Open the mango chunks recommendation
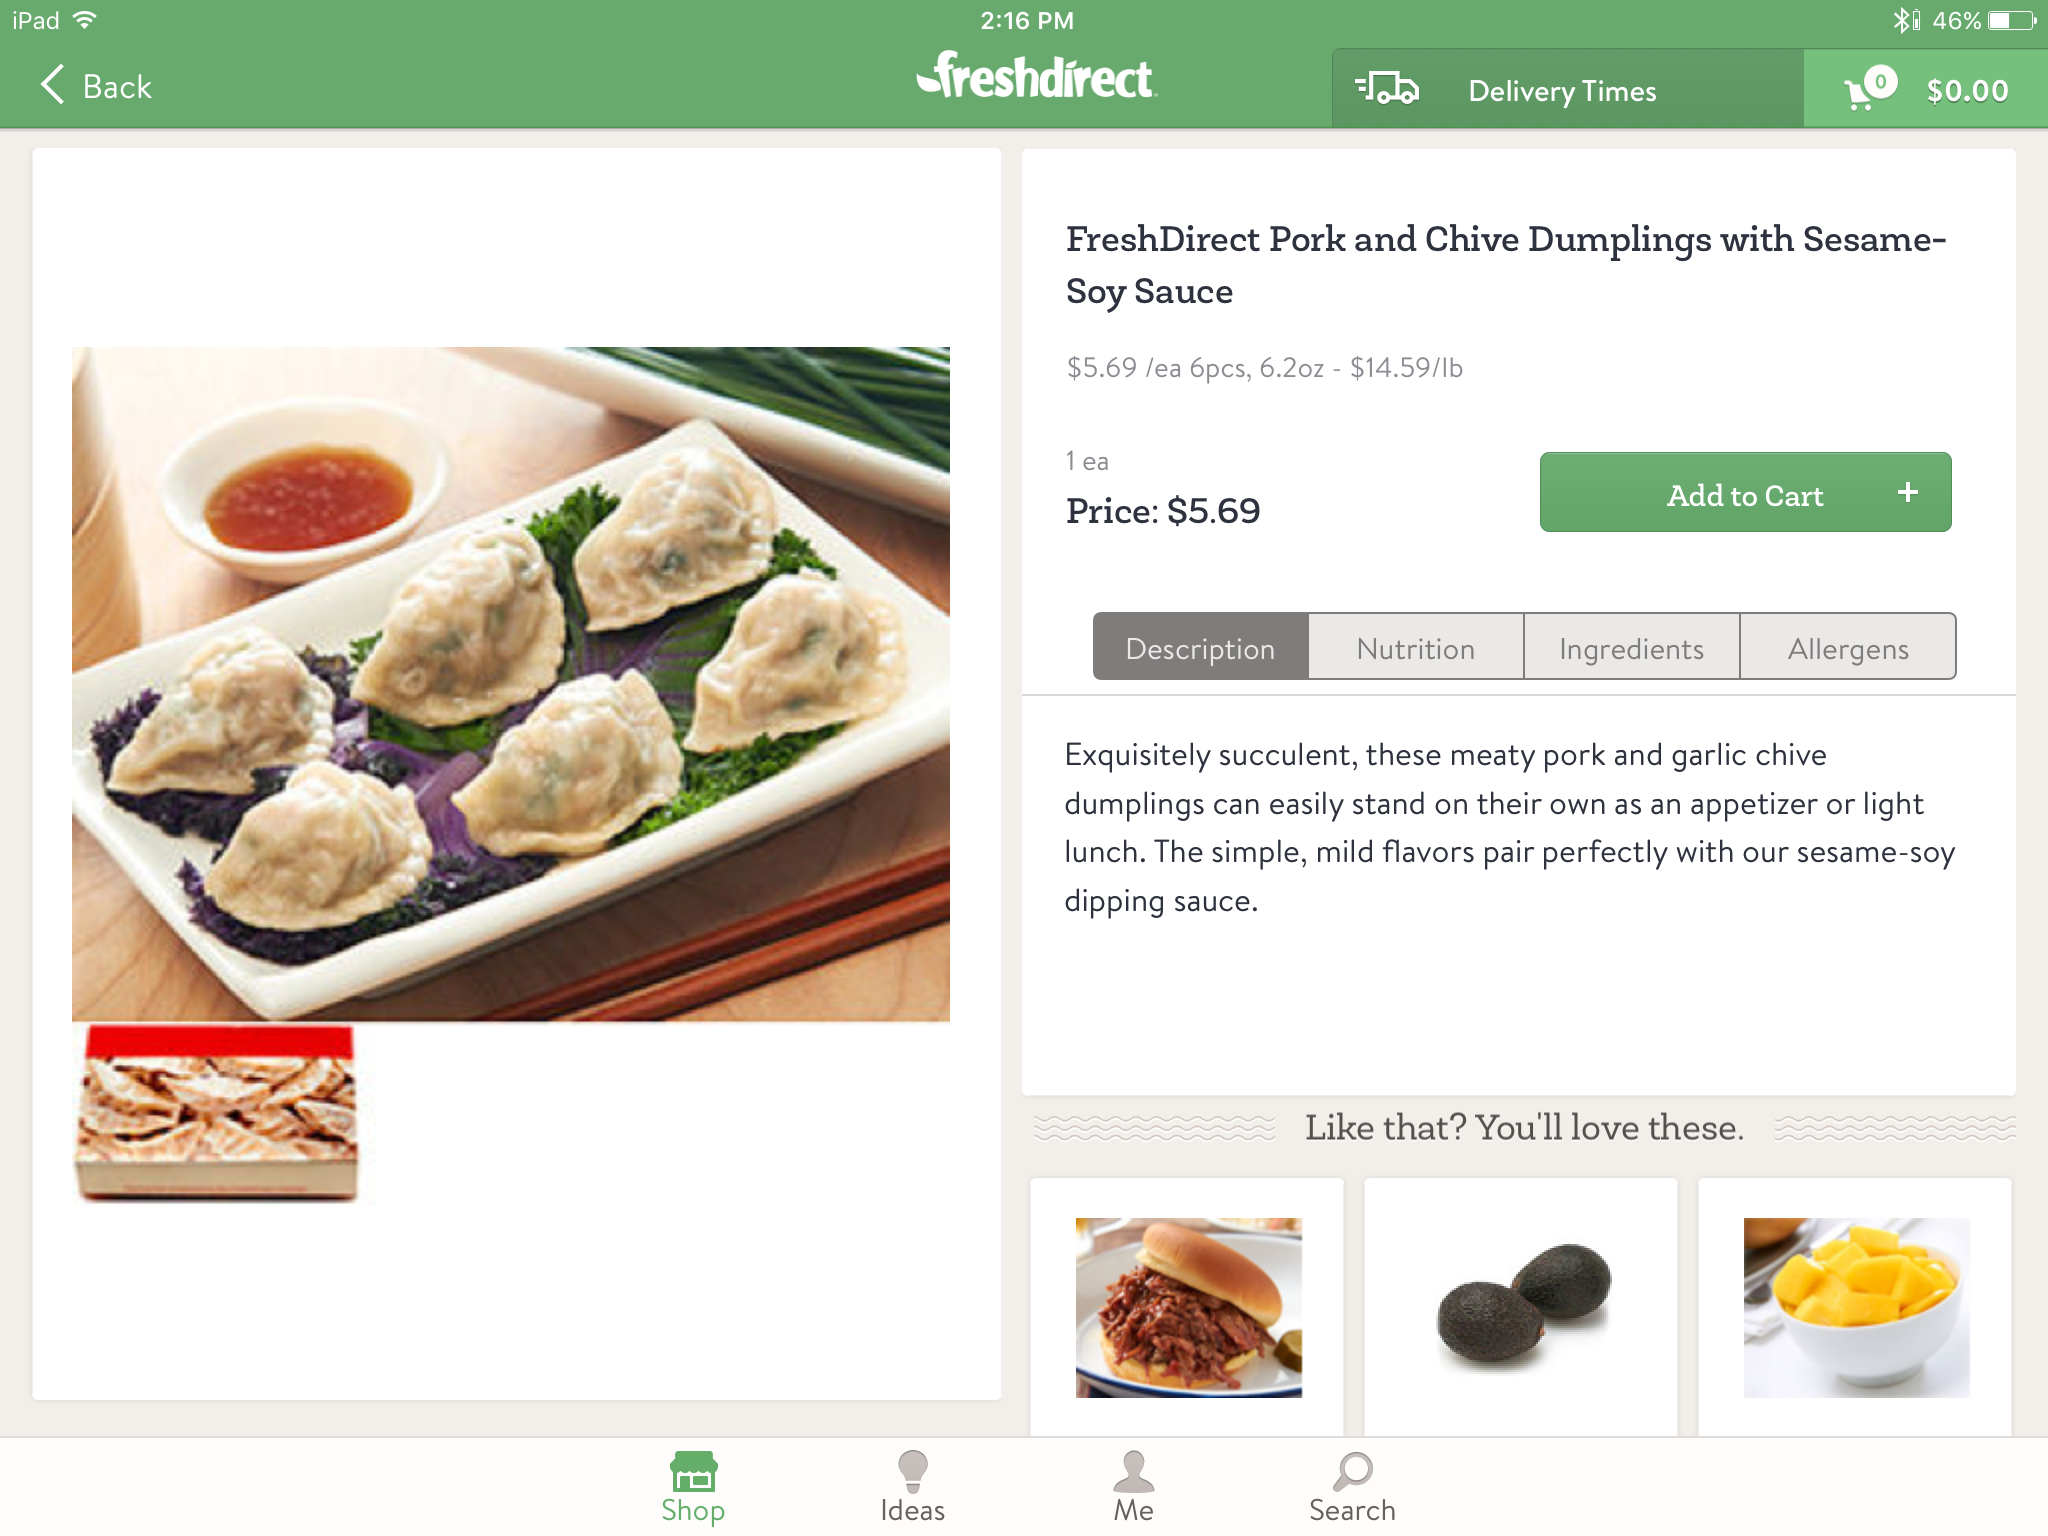Screen dimensions: 2048x1536 point(1856,1306)
